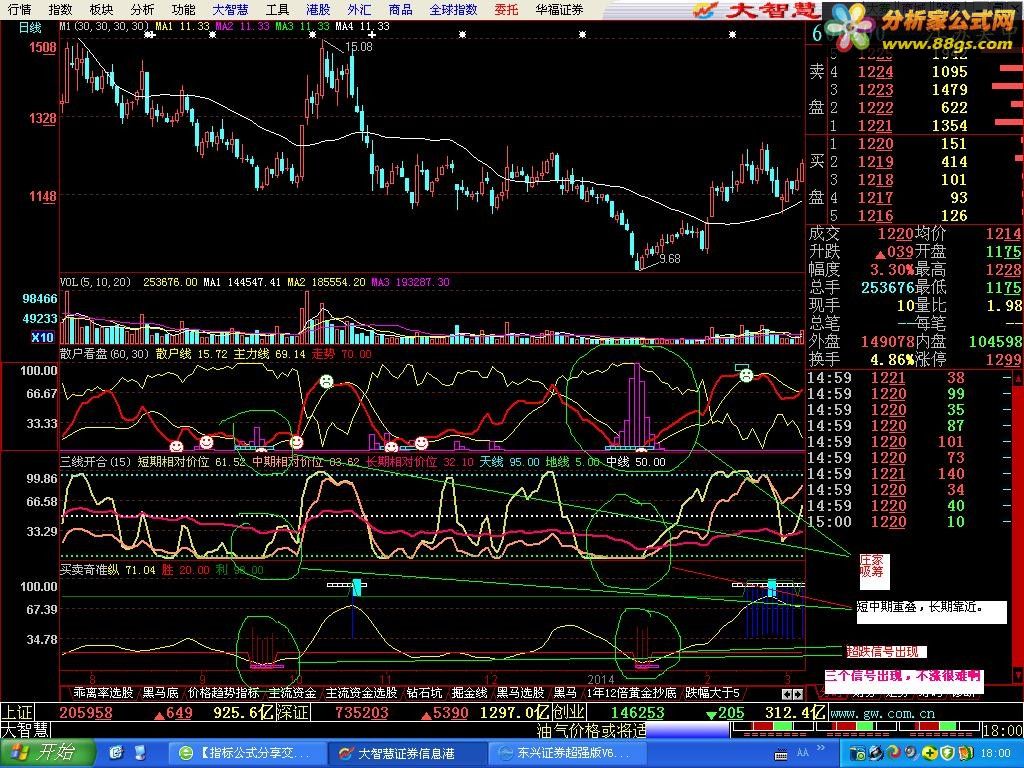Switch to the 乖离率选股 indicator tab

(103, 692)
